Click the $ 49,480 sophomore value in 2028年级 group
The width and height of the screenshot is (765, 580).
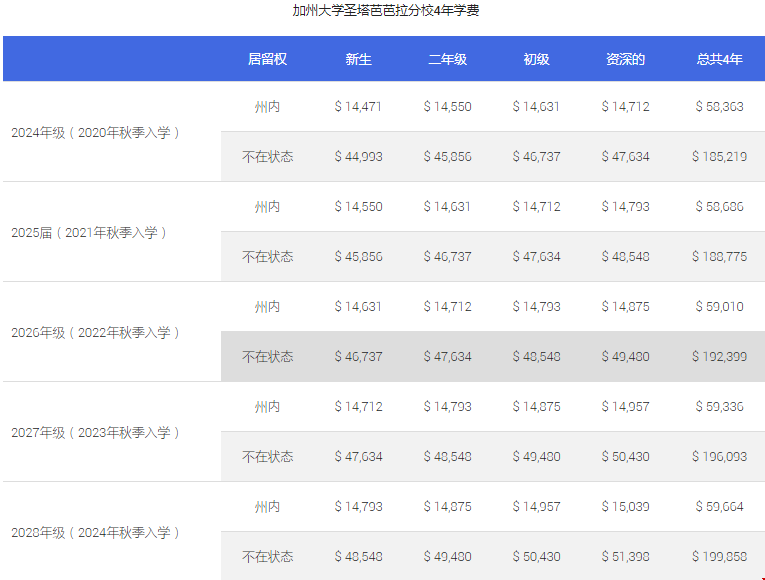pos(447,557)
